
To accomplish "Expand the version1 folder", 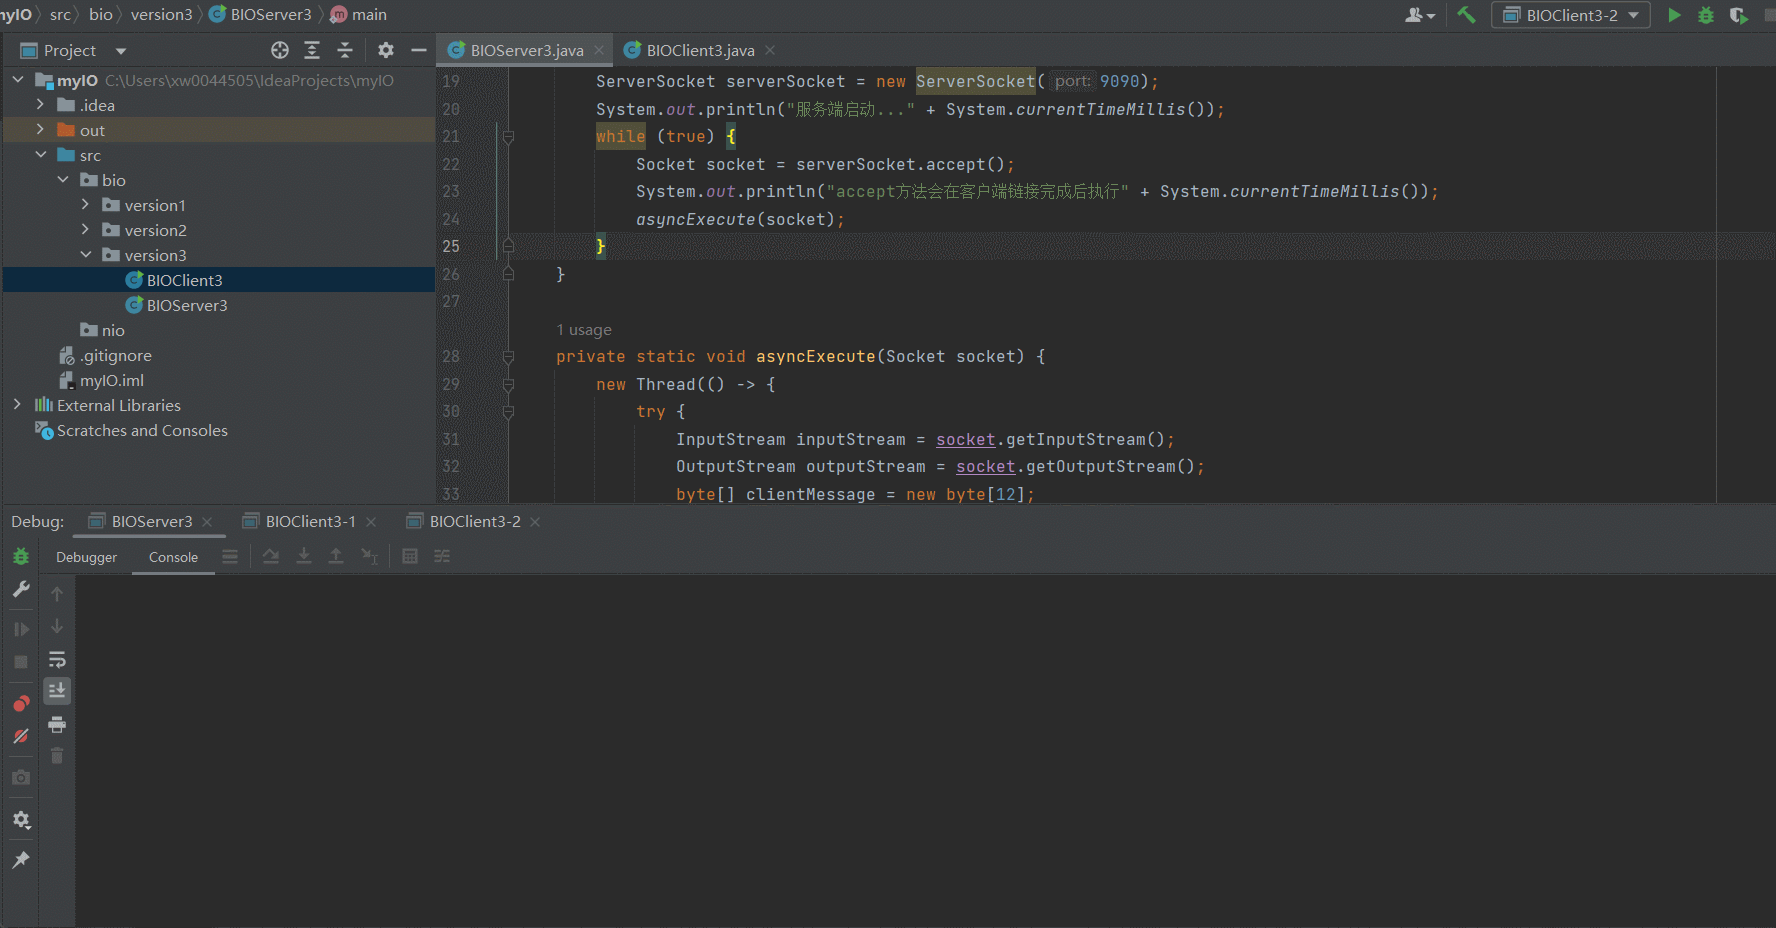I will pyautogui.click(x=85, y=205).
